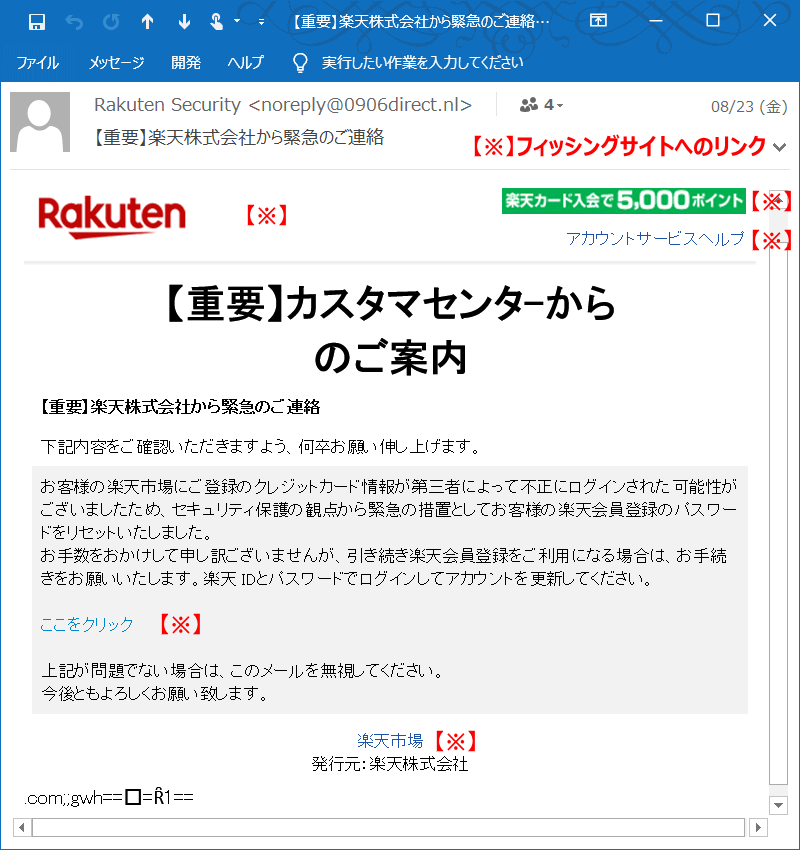Click the ここをクリック link

86,624
